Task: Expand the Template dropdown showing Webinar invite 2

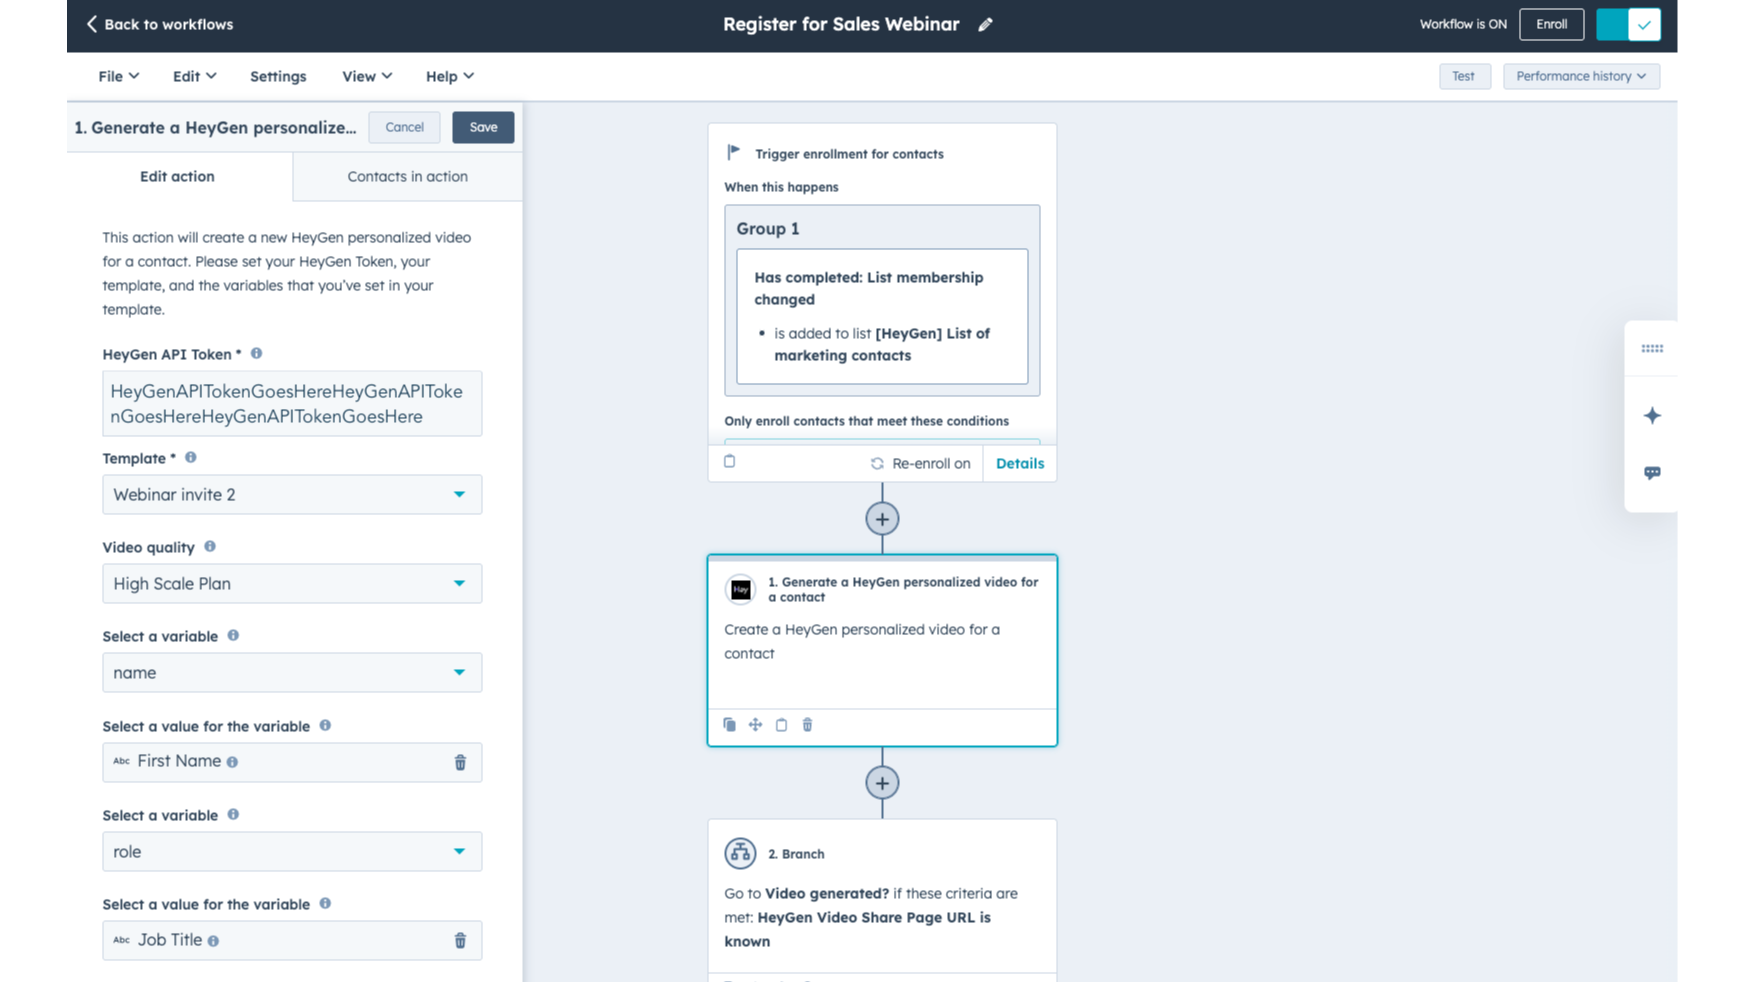Action: (x=291, y=495)
